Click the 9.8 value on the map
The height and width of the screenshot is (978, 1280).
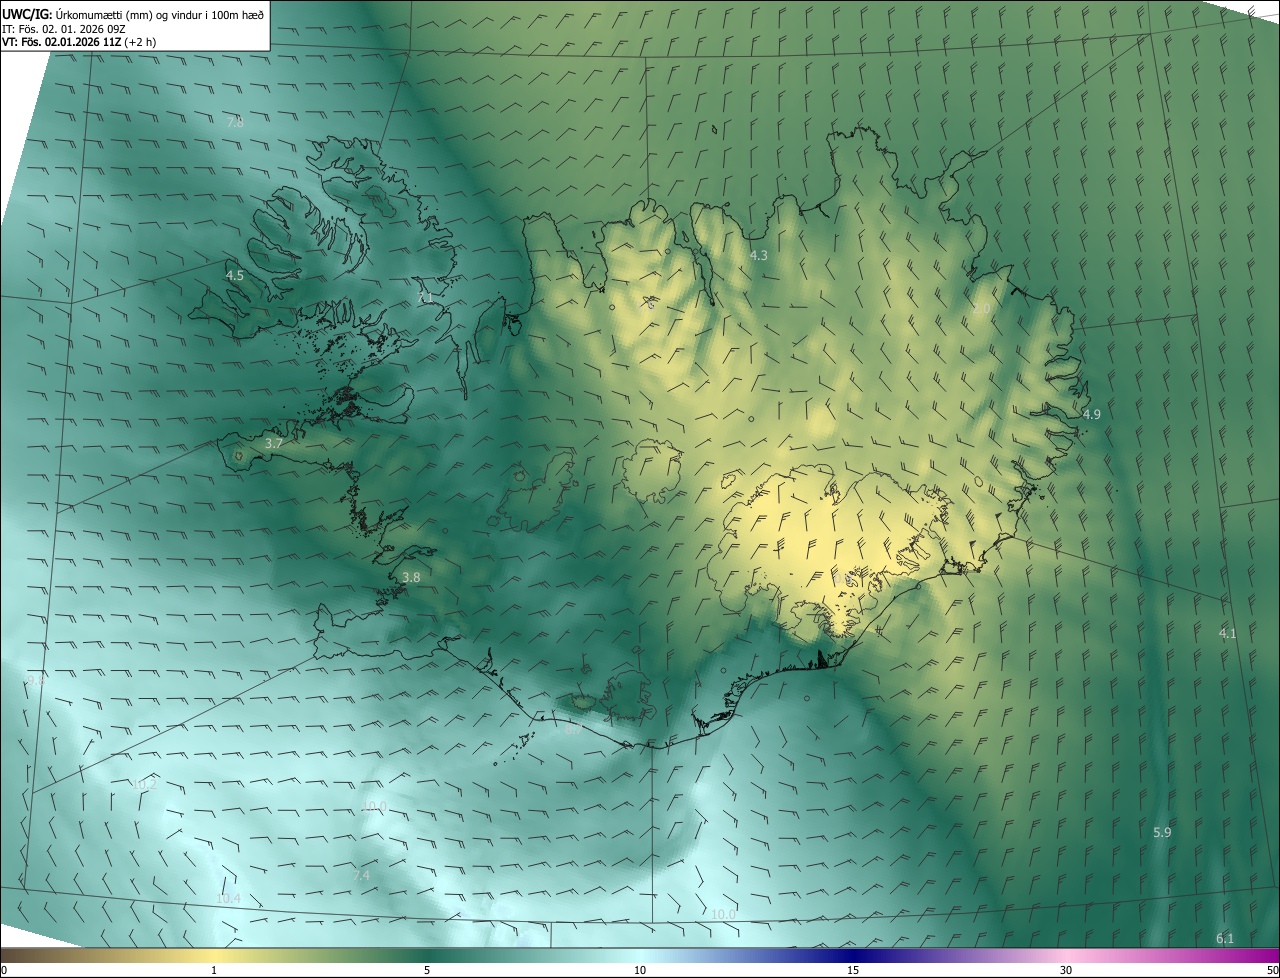[x=35, y=680]
